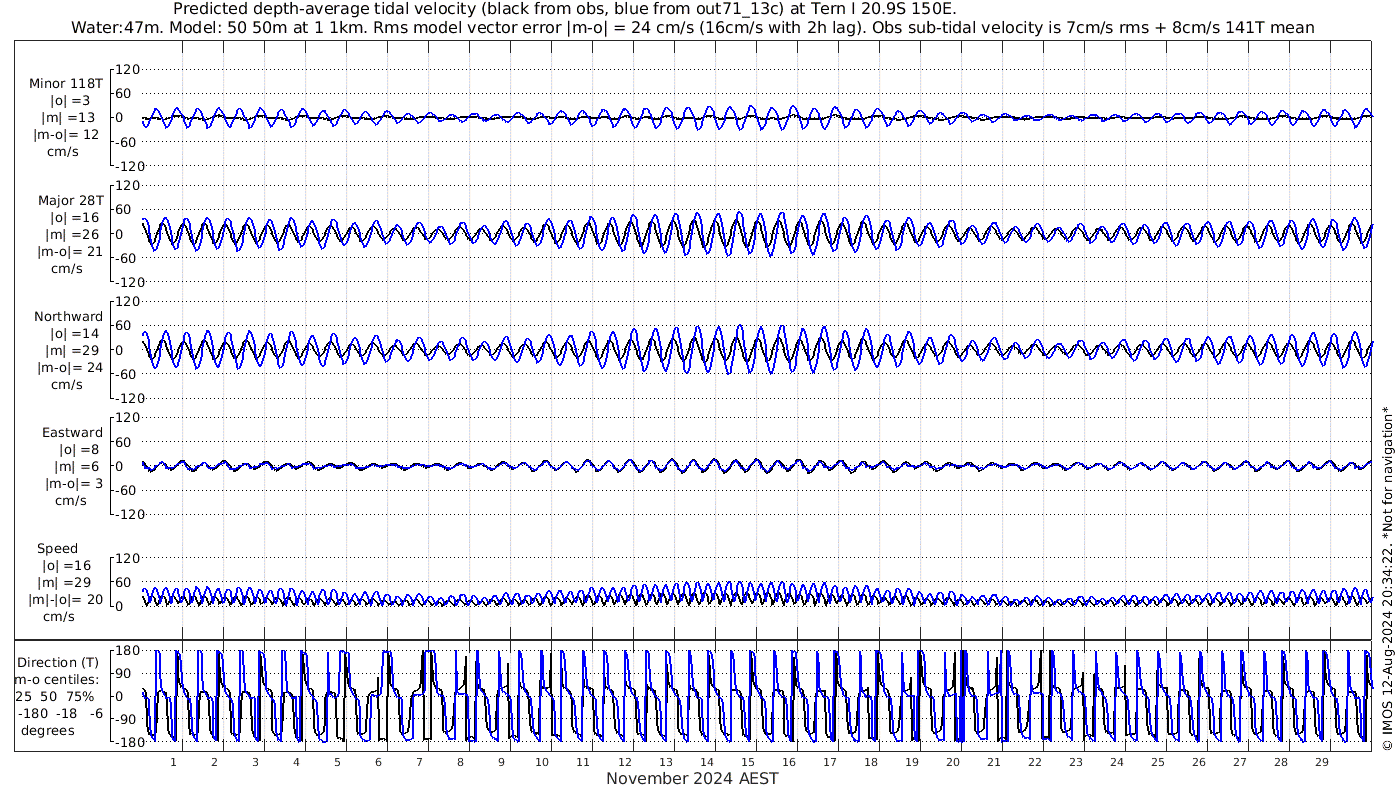Select the 'Major 28T' panel label
The height and width of the screenshot is (800, 1400).
pos(71,201)
